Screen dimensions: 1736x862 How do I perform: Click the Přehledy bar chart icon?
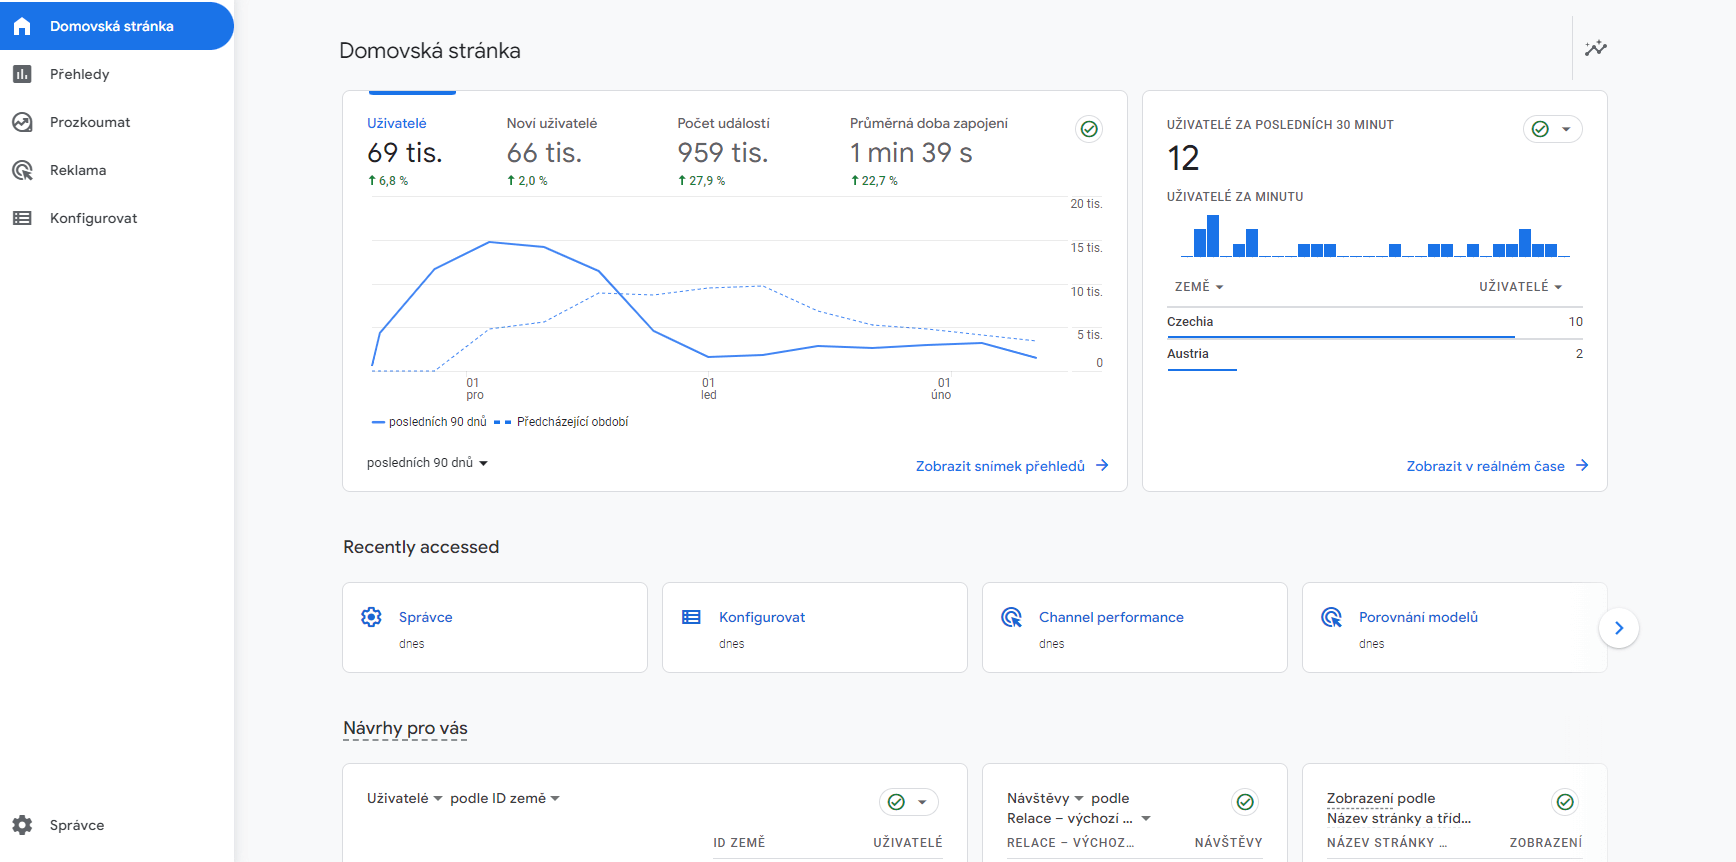point(22,74)
